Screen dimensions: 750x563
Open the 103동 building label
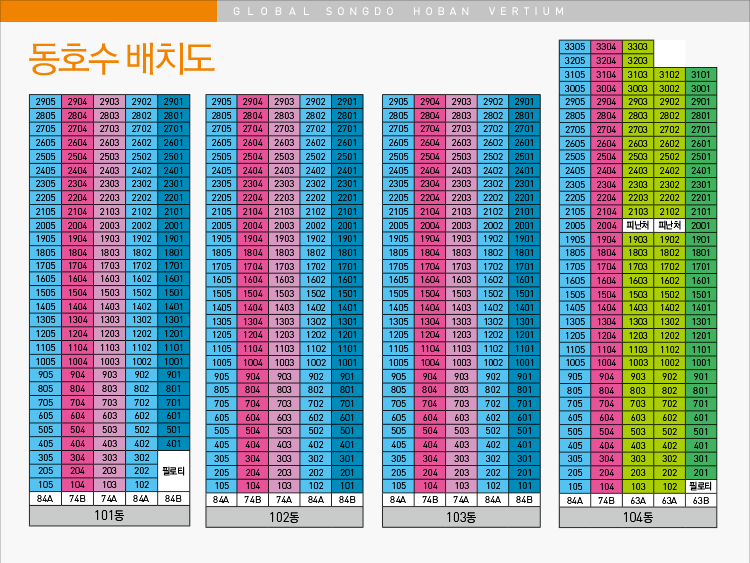(461, 516)
